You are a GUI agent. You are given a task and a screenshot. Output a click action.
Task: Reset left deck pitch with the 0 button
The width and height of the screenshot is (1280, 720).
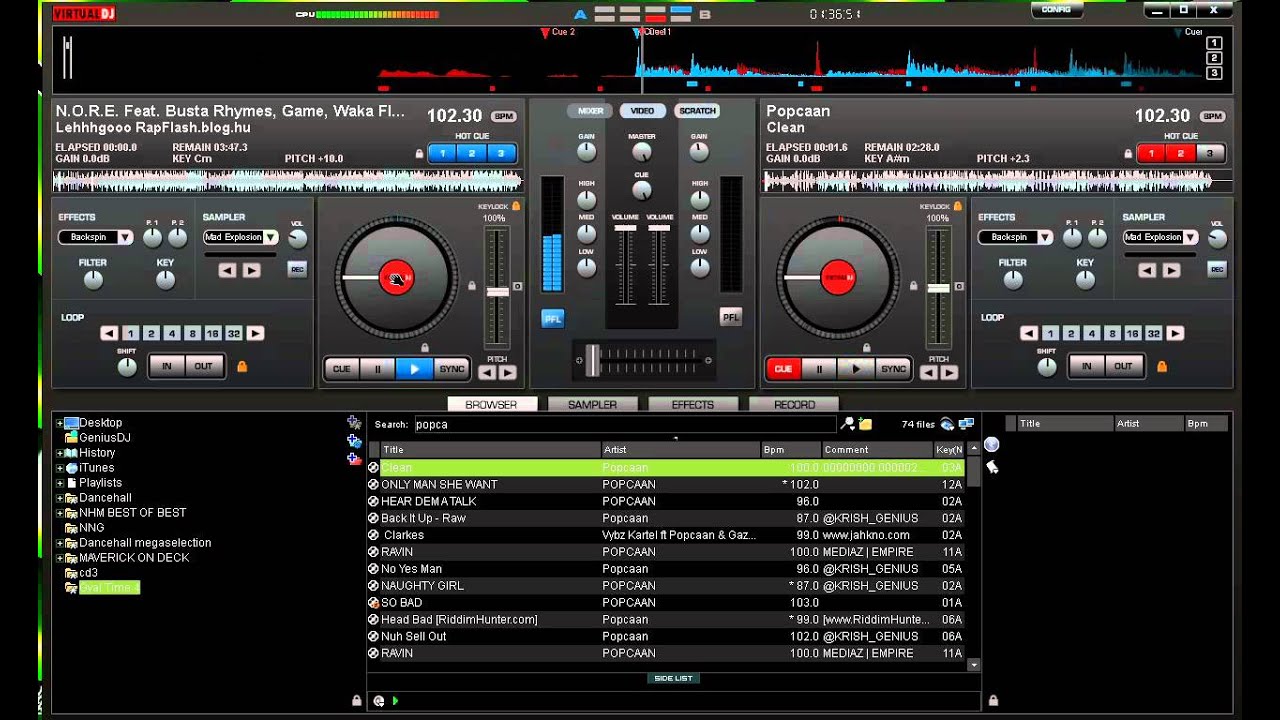point(518,287)
